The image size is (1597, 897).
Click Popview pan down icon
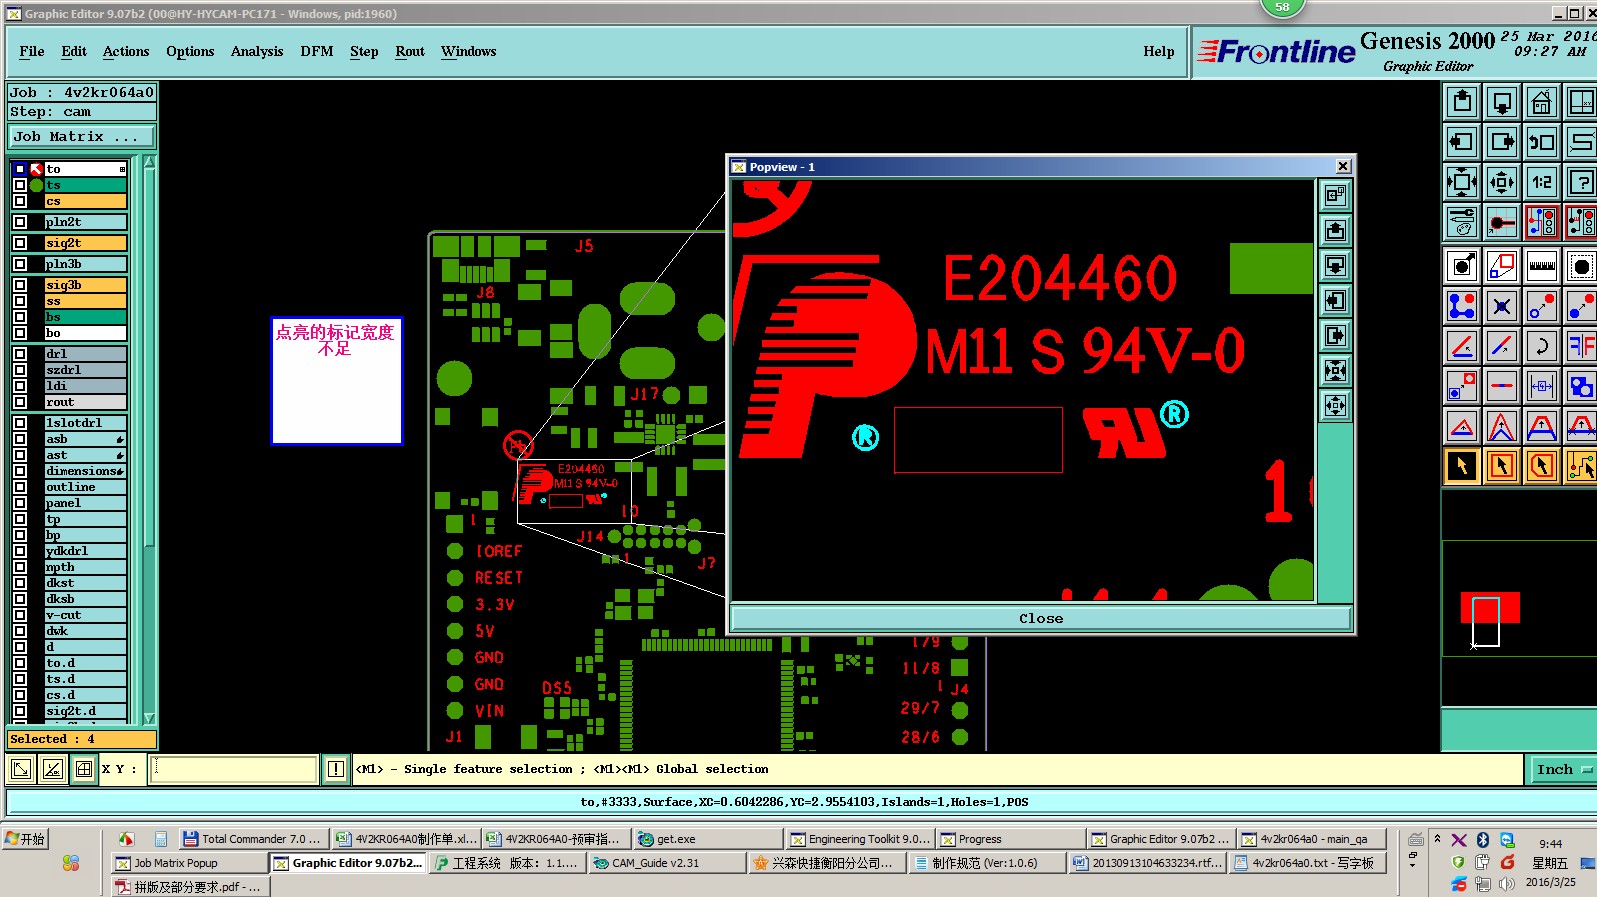(1336, 266)
